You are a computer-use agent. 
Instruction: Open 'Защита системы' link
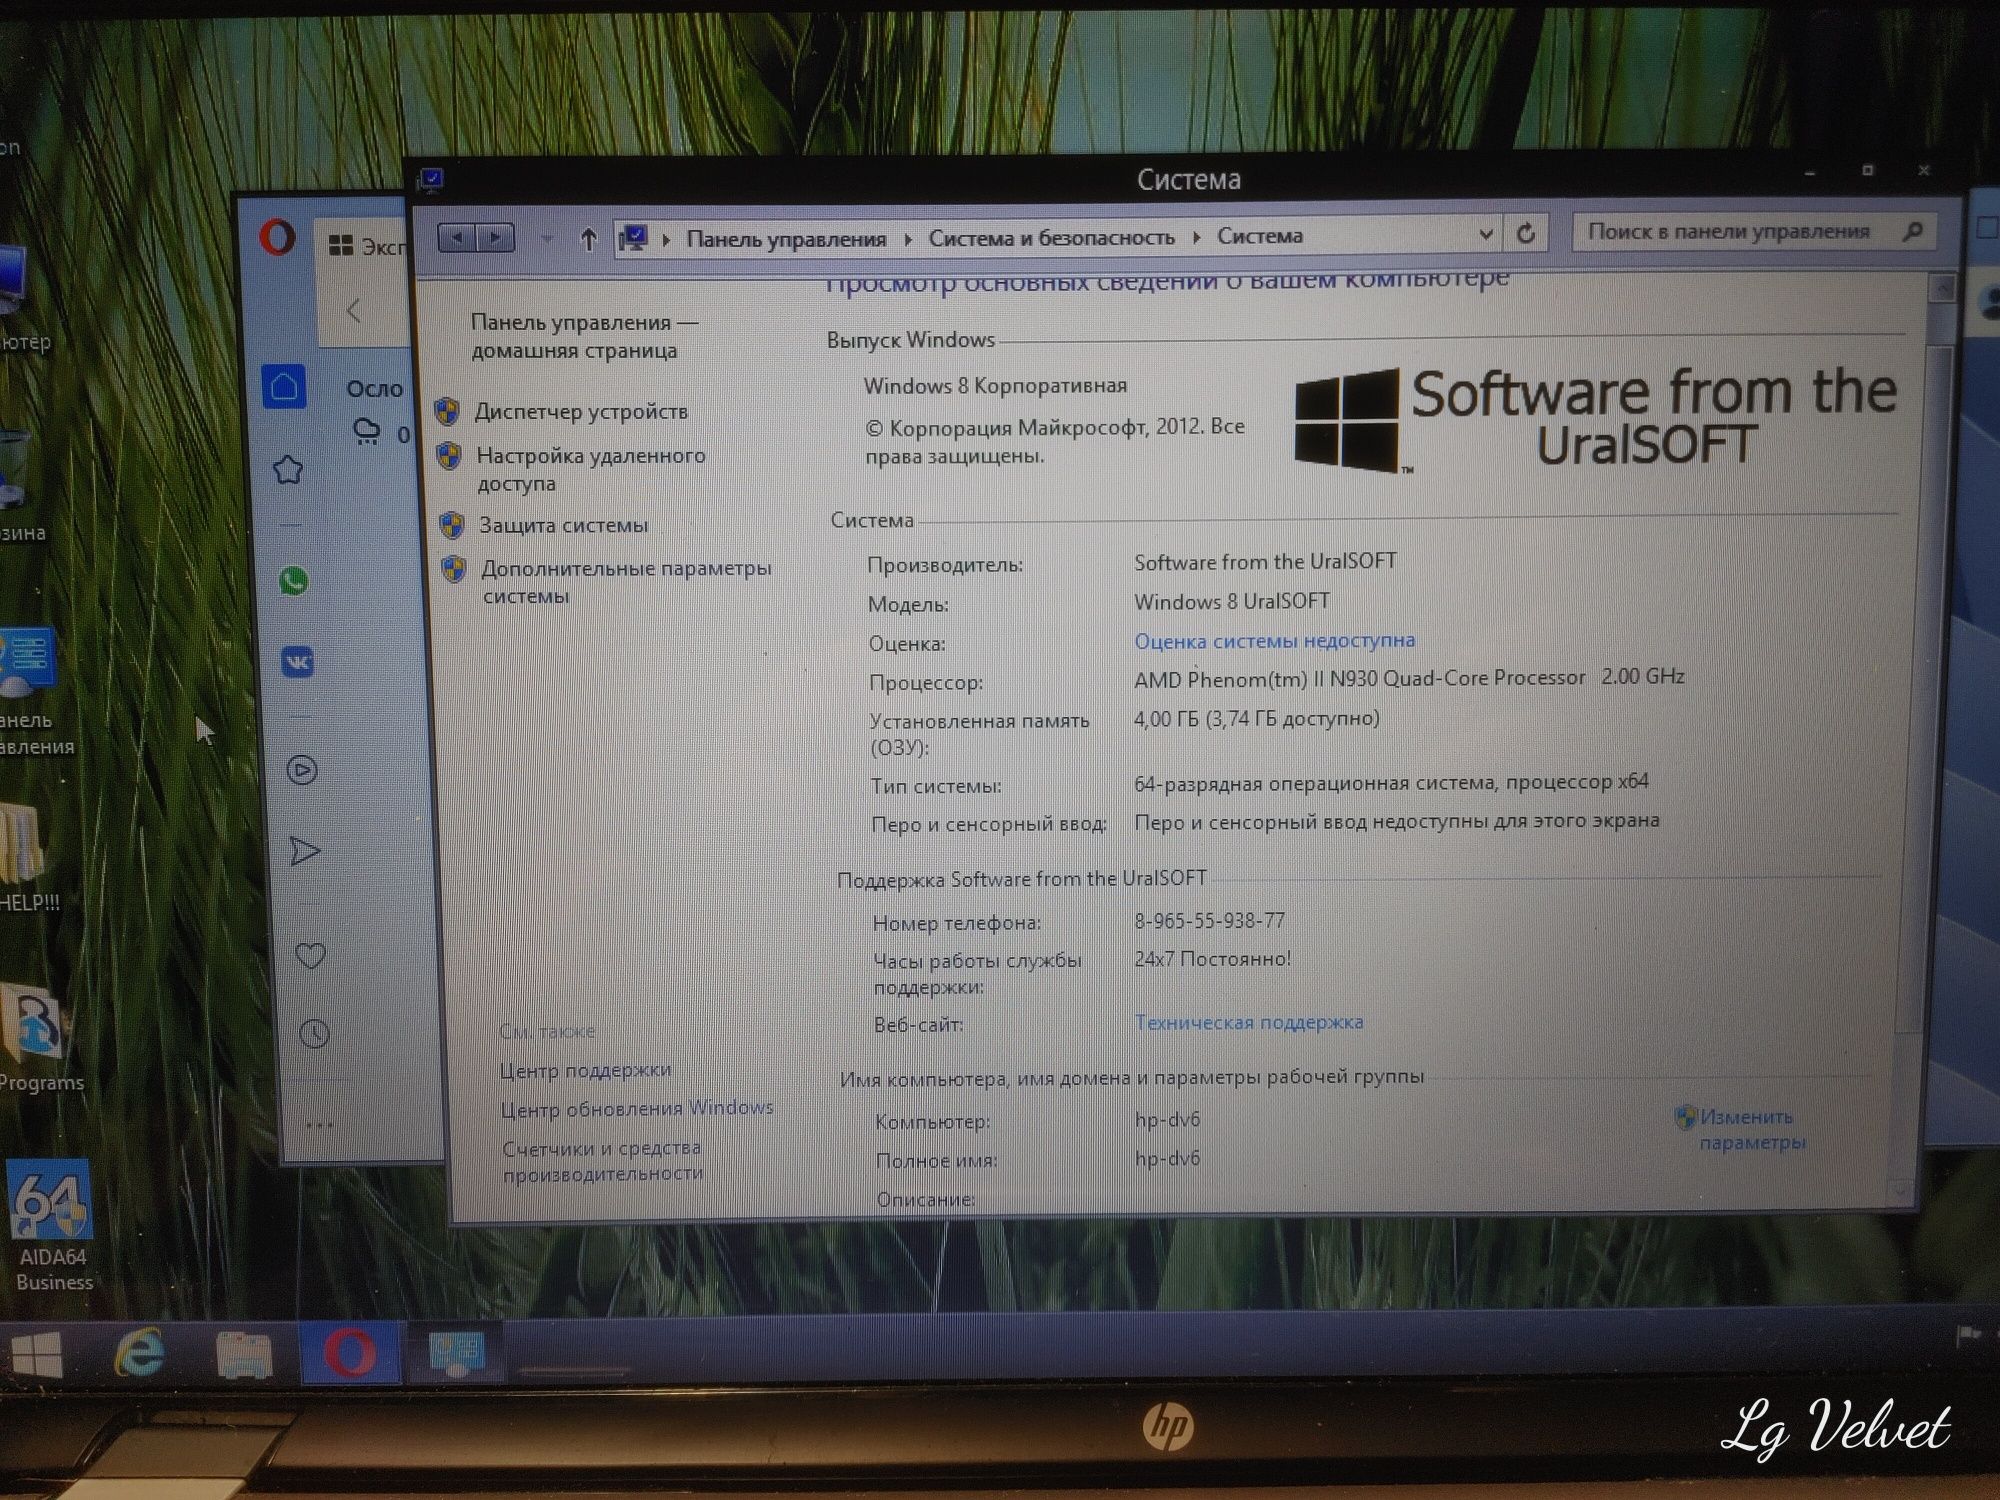point(563,525)
